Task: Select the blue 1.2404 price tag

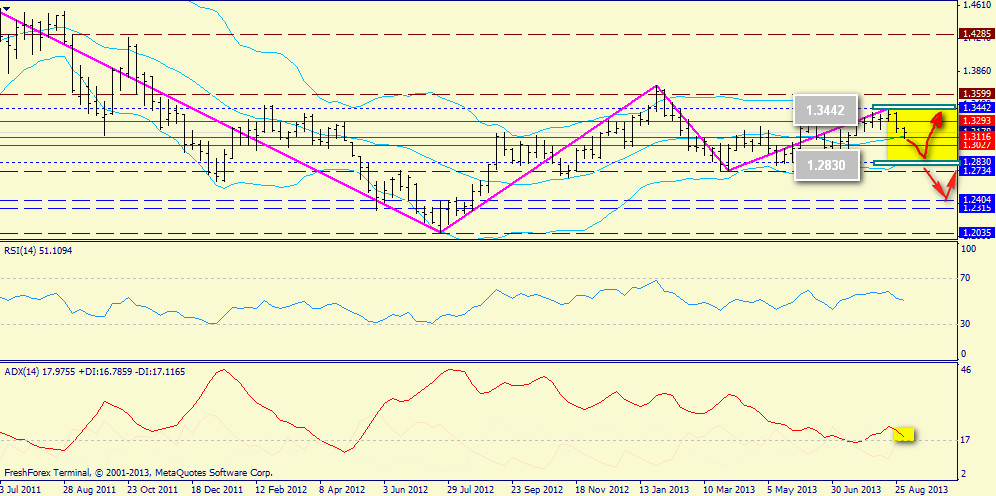Action: tap(975, 200)
